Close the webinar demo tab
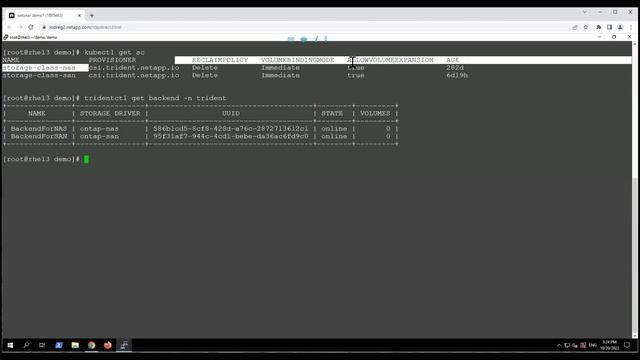640x360 pixels. 79,16
